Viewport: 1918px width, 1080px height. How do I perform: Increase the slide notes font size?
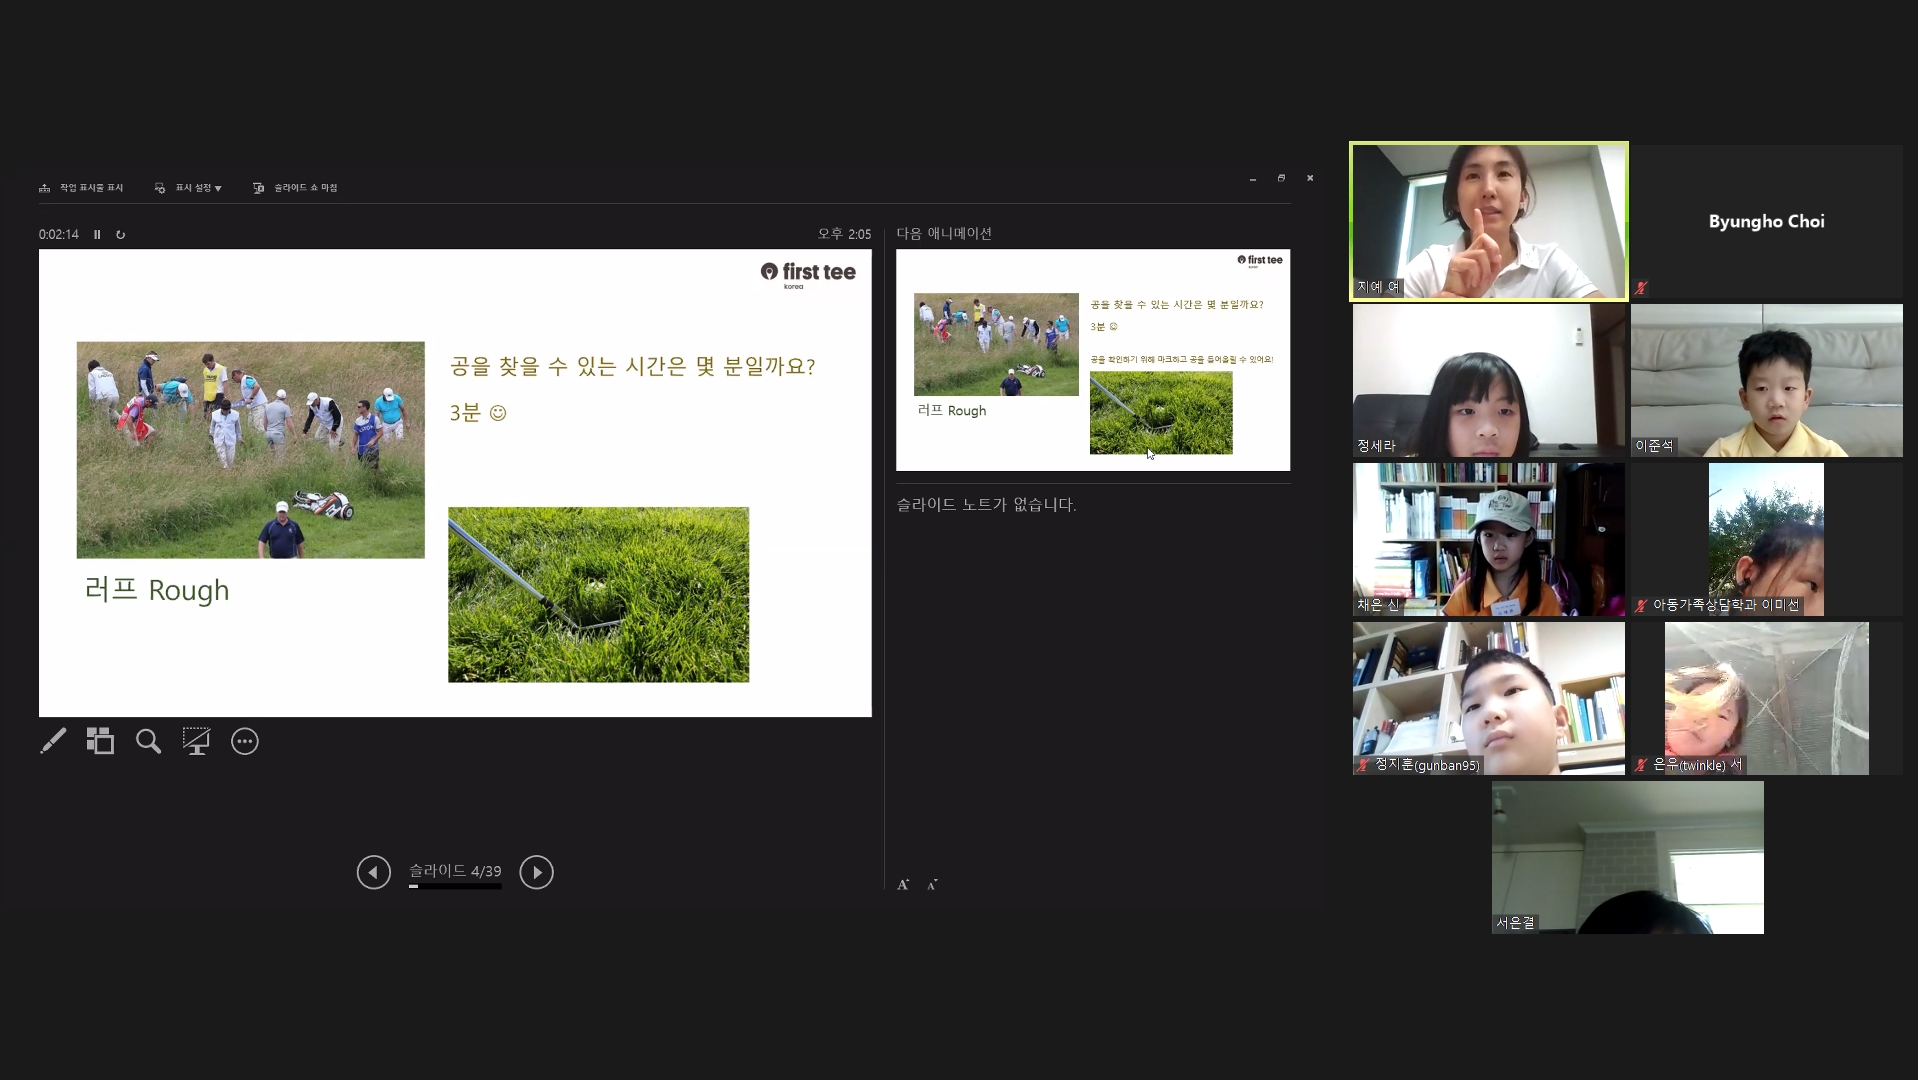pos(903,884)
